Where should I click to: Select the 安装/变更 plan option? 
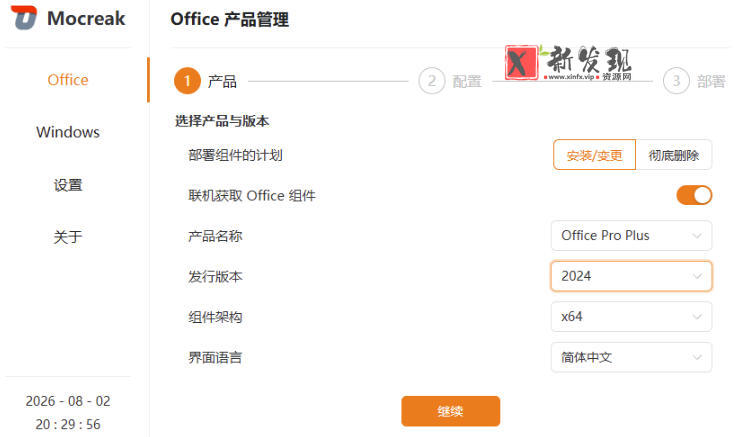(595, 155)
